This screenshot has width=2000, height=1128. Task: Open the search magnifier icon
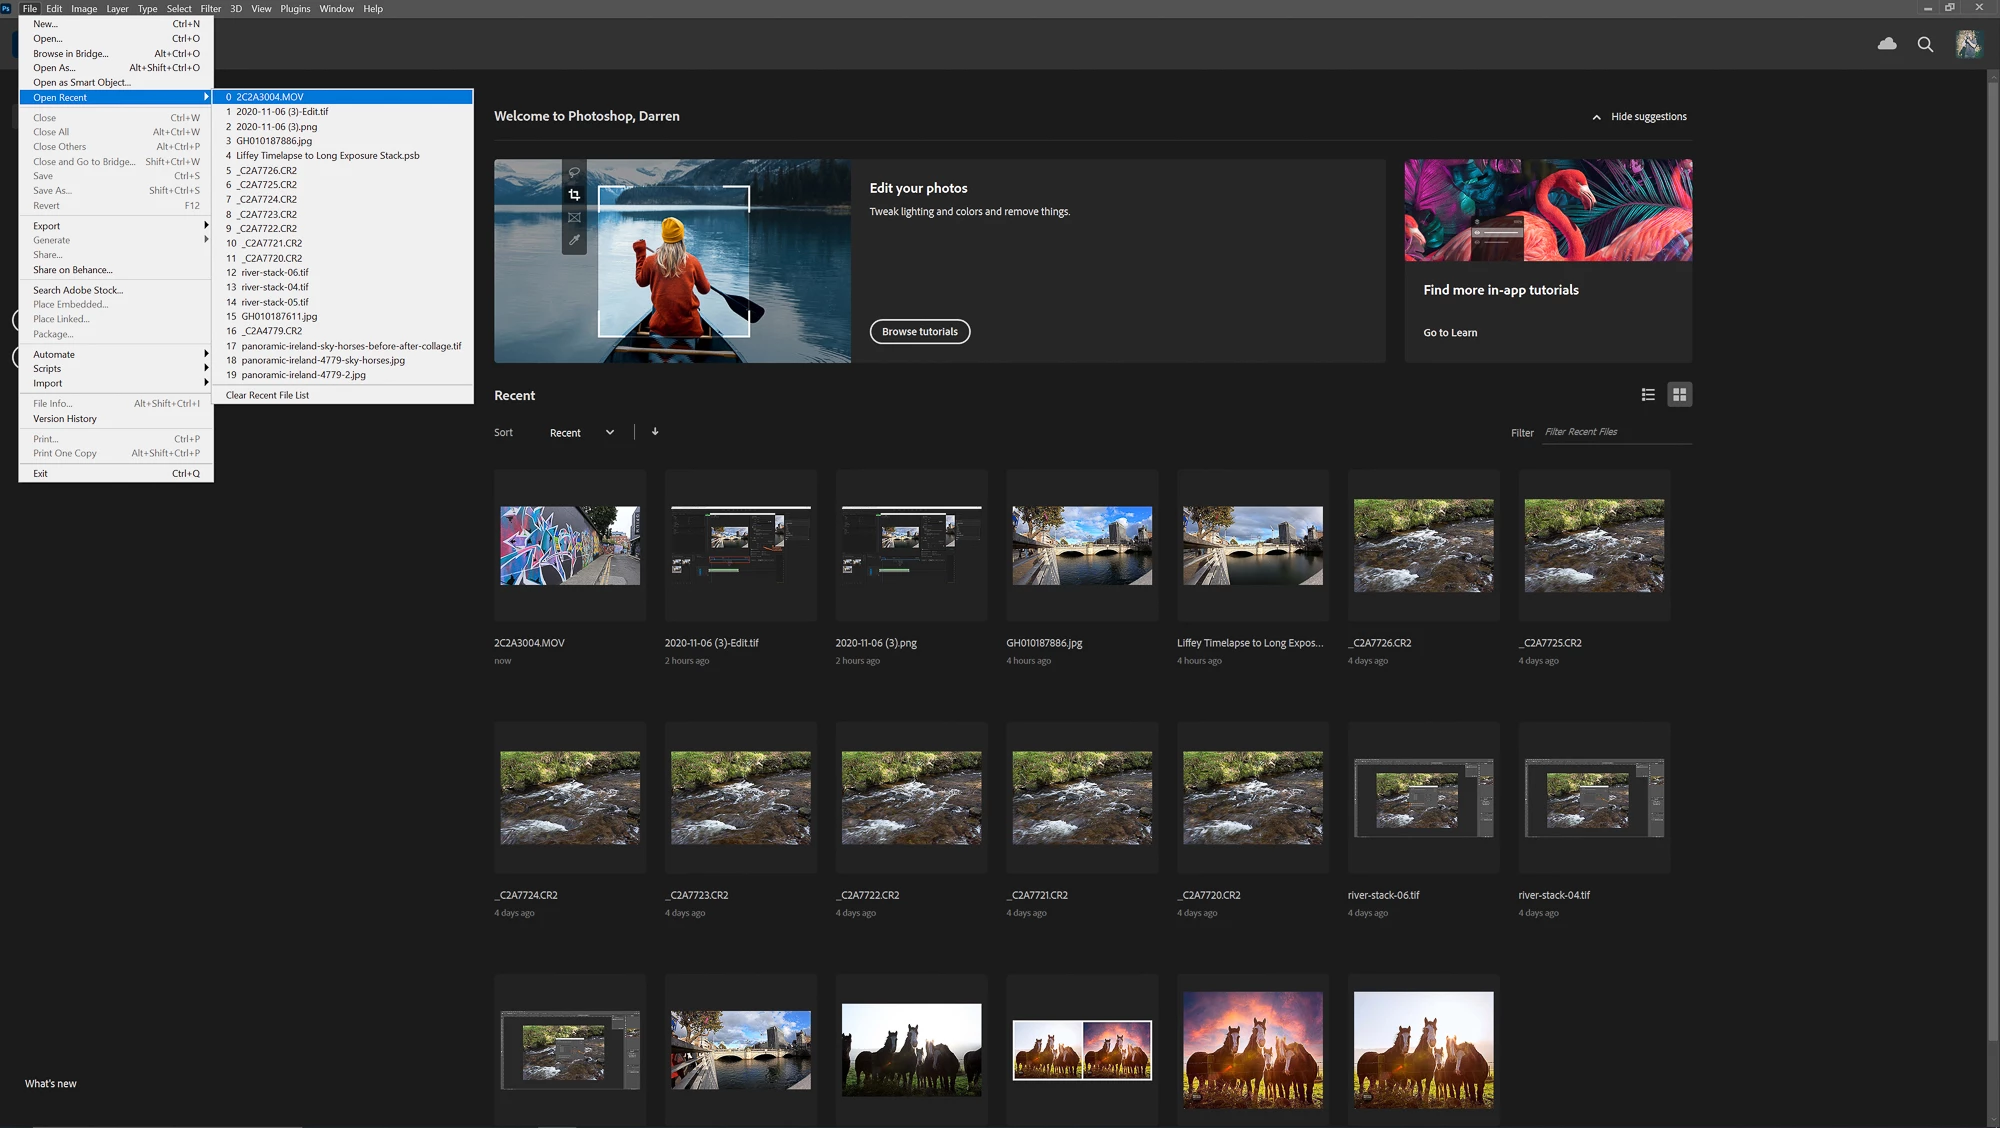(1925, 44)
